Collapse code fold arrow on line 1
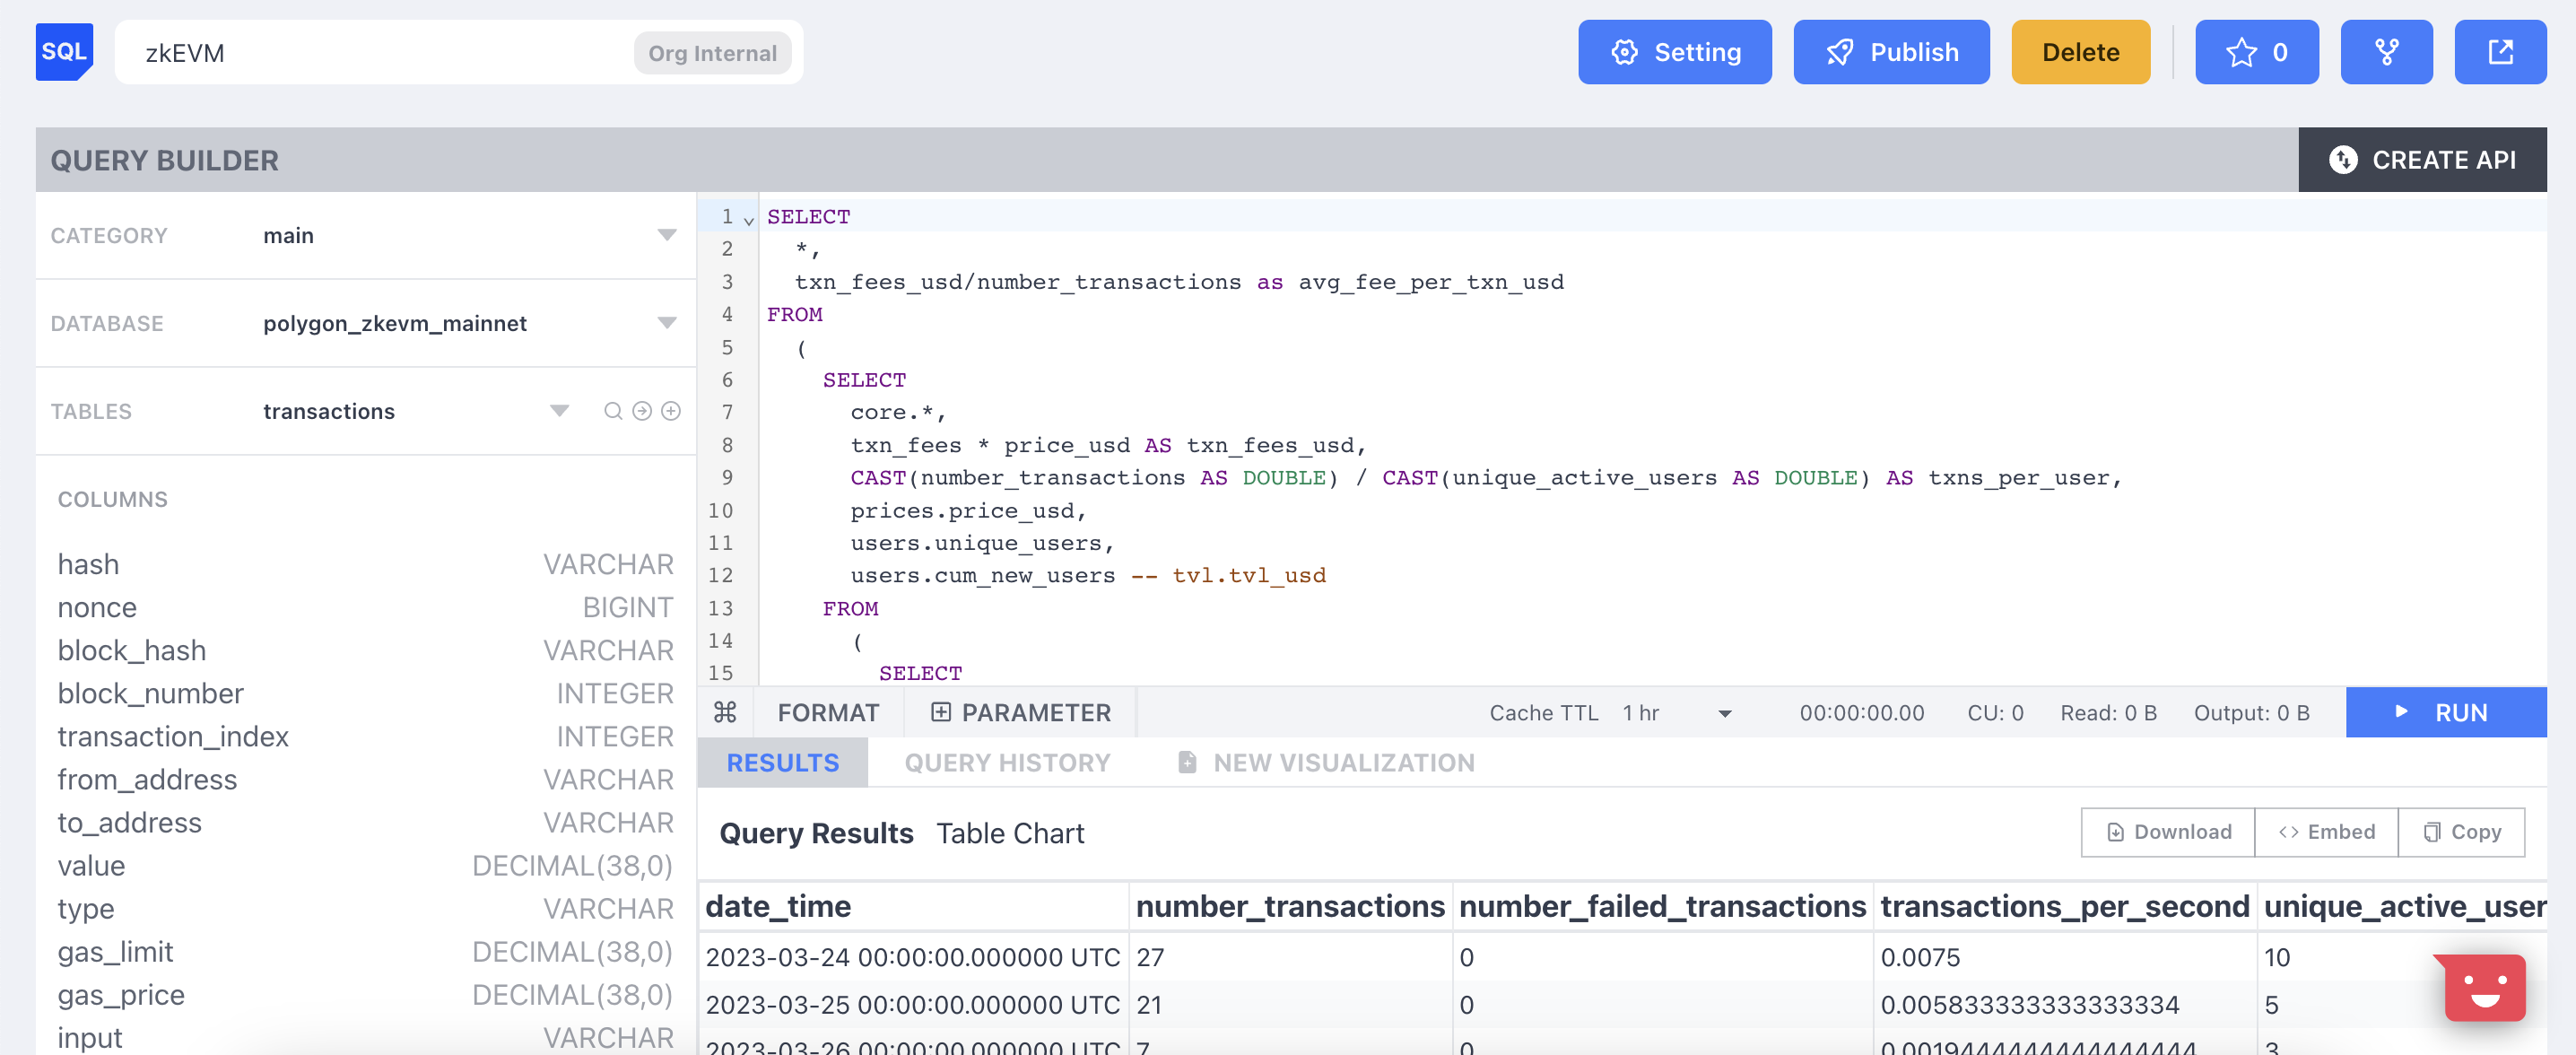Image resolution: width=2576 pixels, height=1055 pixels. tap(748, 220)
